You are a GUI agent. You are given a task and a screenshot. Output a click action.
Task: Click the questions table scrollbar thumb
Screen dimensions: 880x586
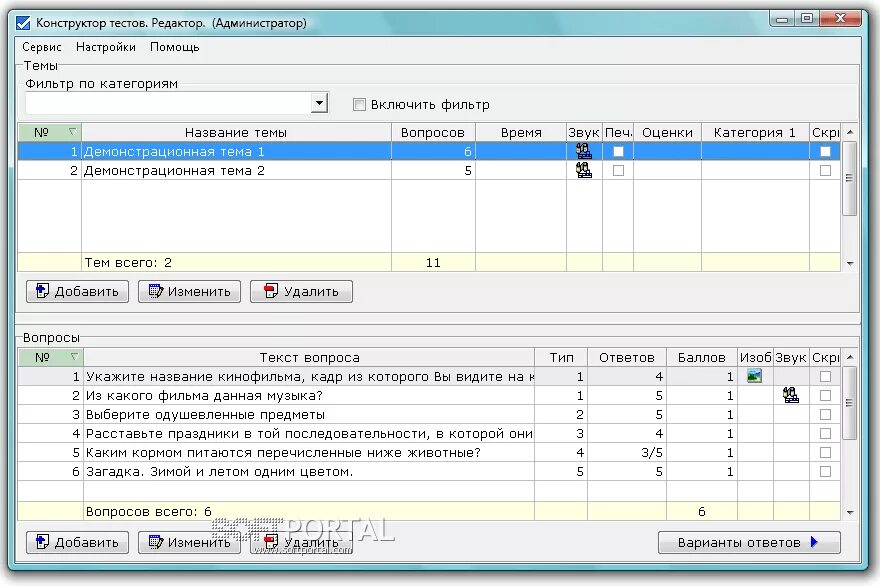(x=850, y=402)
